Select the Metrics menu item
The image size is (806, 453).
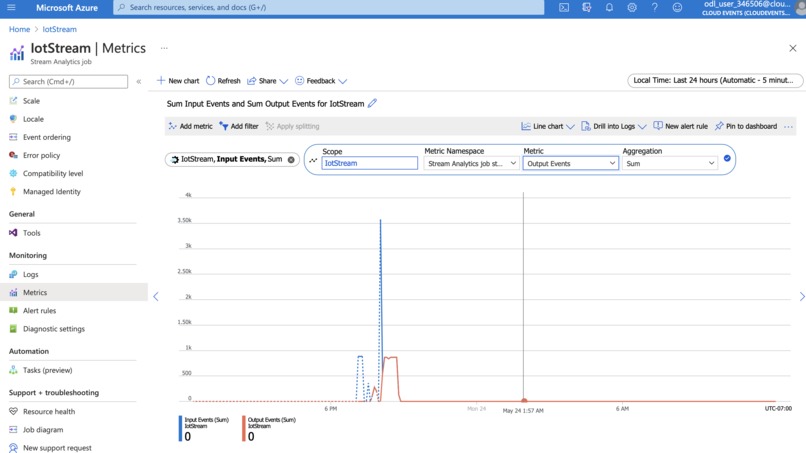point(74,292)
